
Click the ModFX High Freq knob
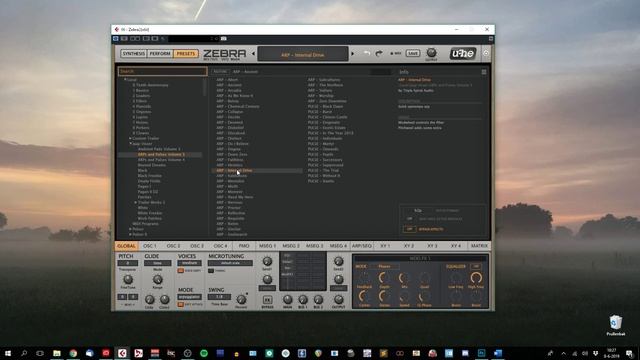click(476, 278)
